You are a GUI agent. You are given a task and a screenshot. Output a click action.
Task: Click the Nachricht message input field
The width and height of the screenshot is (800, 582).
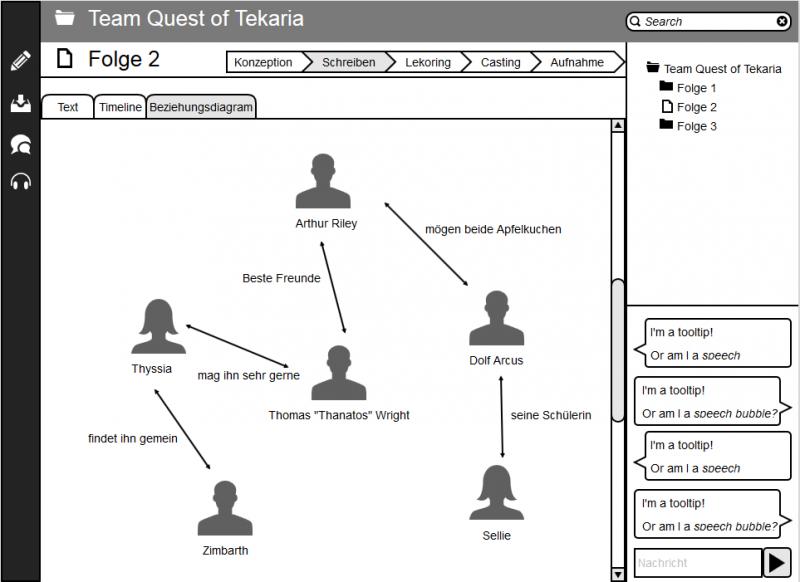click(696, 563)
